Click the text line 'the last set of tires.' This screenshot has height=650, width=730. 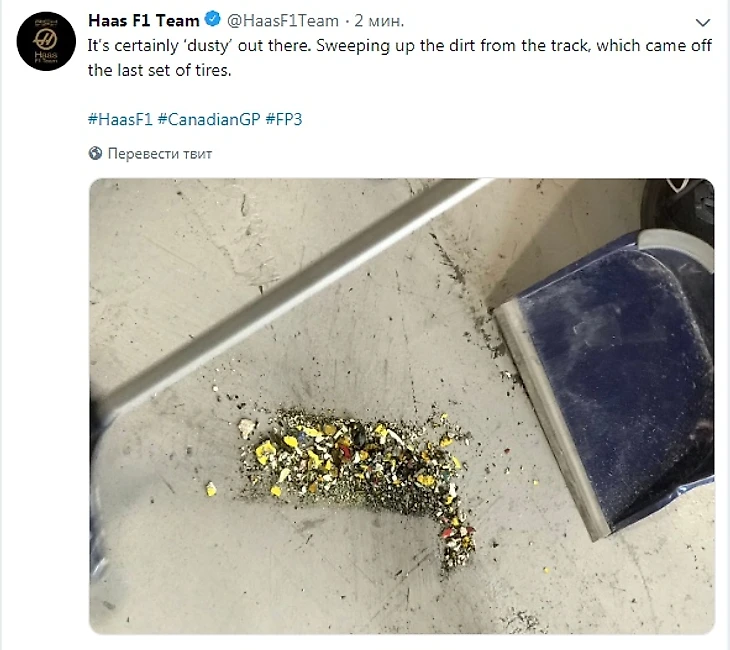[159, 70]
